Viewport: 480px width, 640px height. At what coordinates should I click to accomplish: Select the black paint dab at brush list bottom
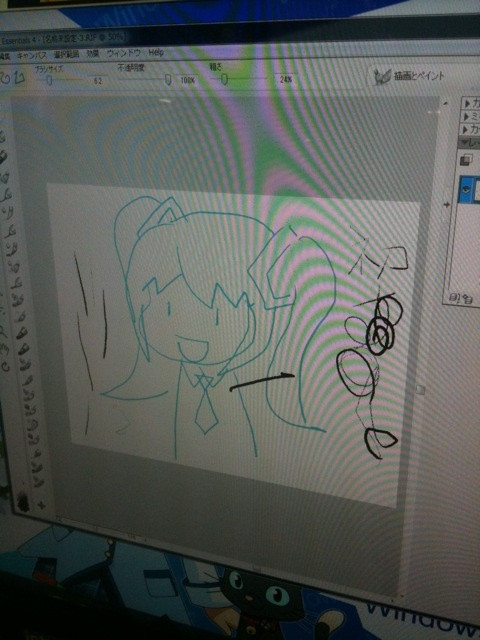pyautogui.click(x=22, y=500)
